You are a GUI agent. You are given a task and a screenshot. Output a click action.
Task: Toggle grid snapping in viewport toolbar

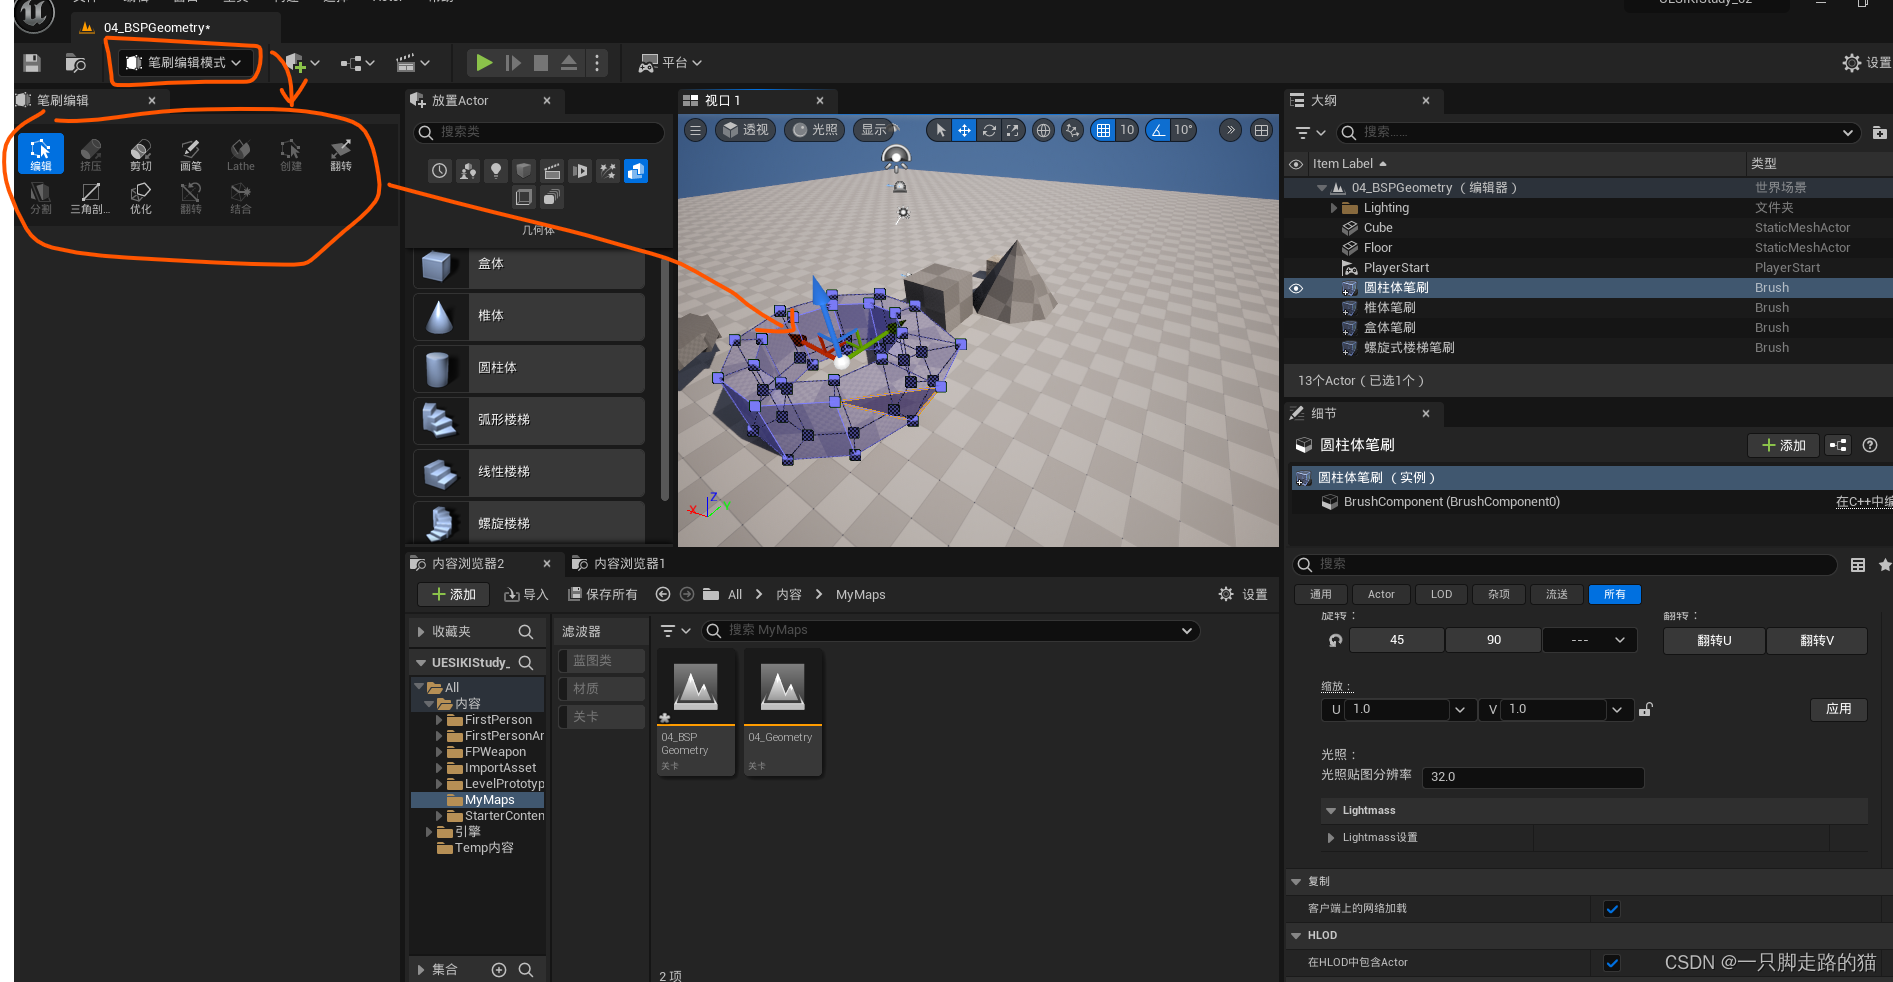point(1103,130)
